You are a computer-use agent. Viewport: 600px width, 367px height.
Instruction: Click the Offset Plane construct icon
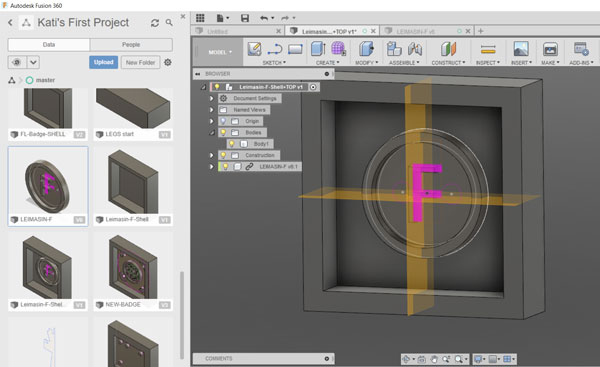[448, 49]
